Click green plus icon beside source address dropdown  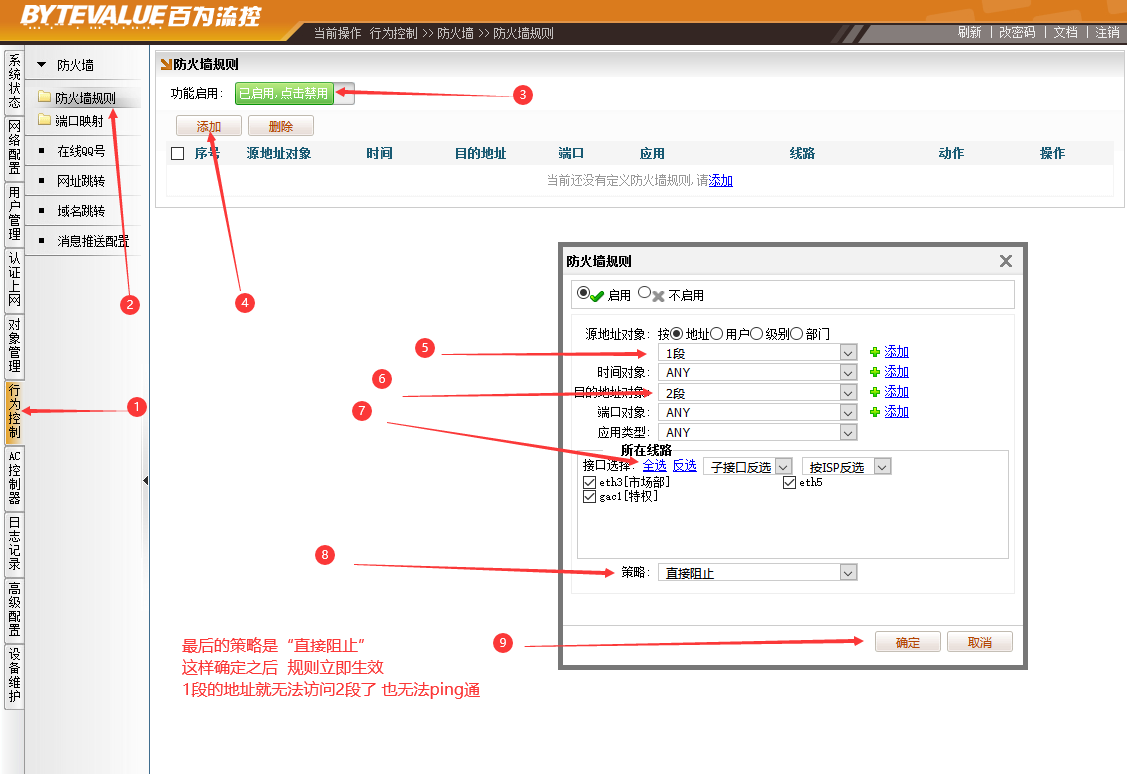(x=875, y=352)
